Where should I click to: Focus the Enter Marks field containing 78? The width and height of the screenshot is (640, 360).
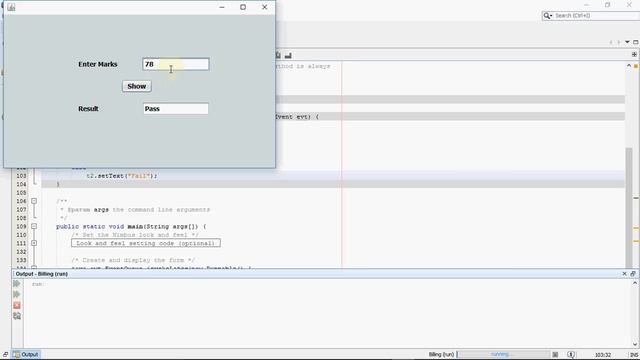click(x=176, y=64)
